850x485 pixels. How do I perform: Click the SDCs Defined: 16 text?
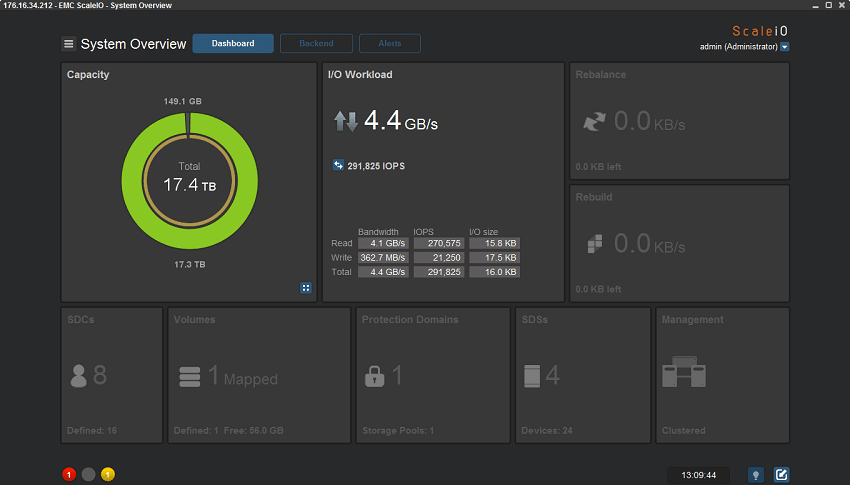click(92, 431)
